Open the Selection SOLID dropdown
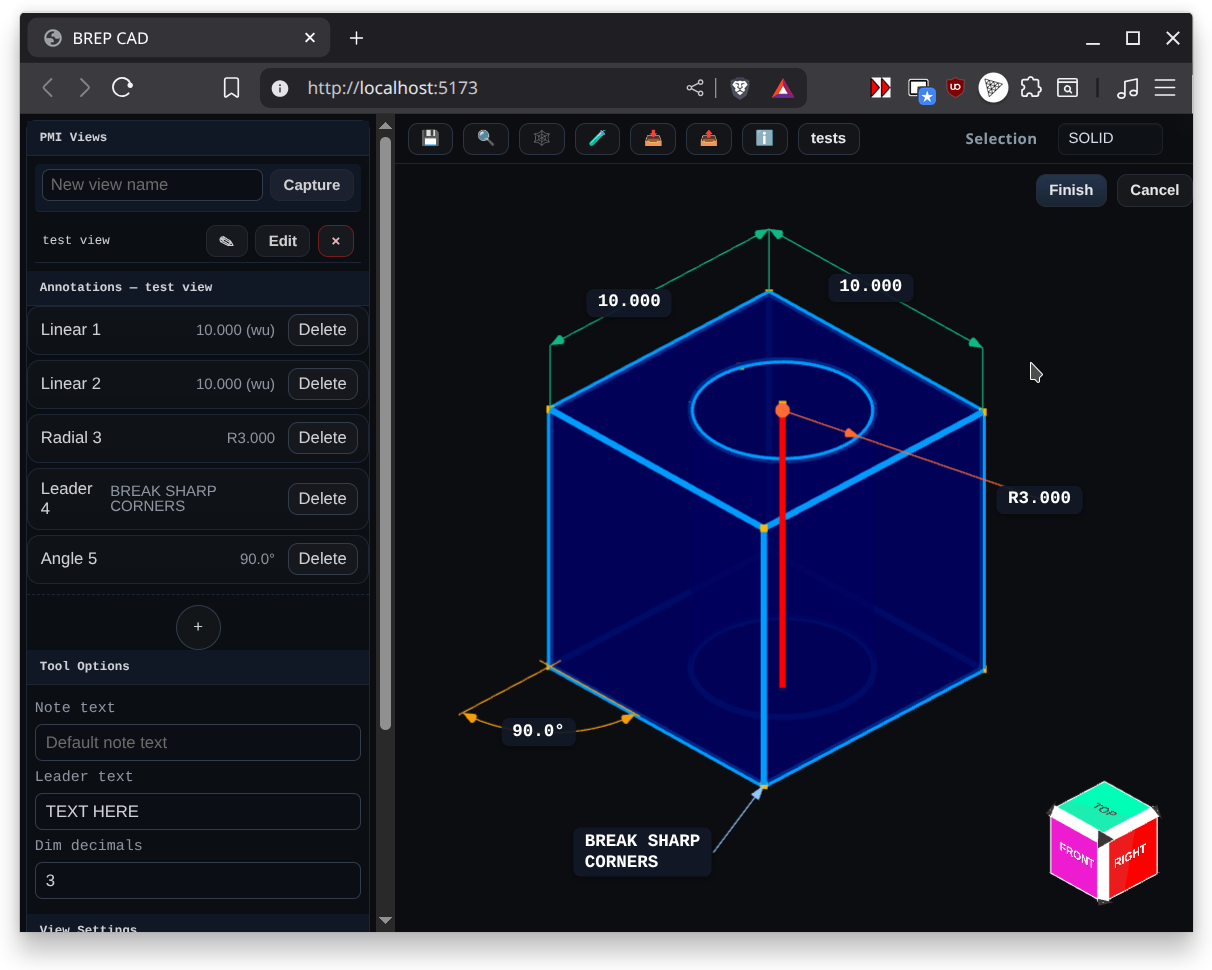The image size is (1212, 970). pyautogui.click(x=1109, y=139)
